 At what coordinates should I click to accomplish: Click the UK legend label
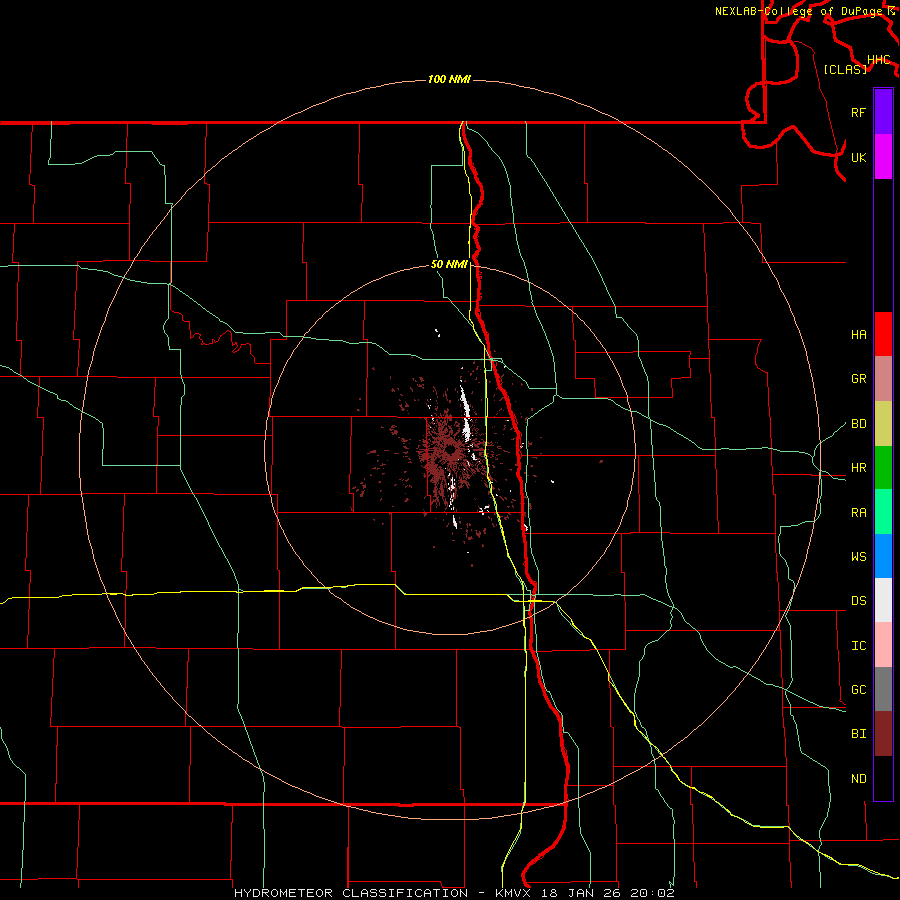point(858,157)
